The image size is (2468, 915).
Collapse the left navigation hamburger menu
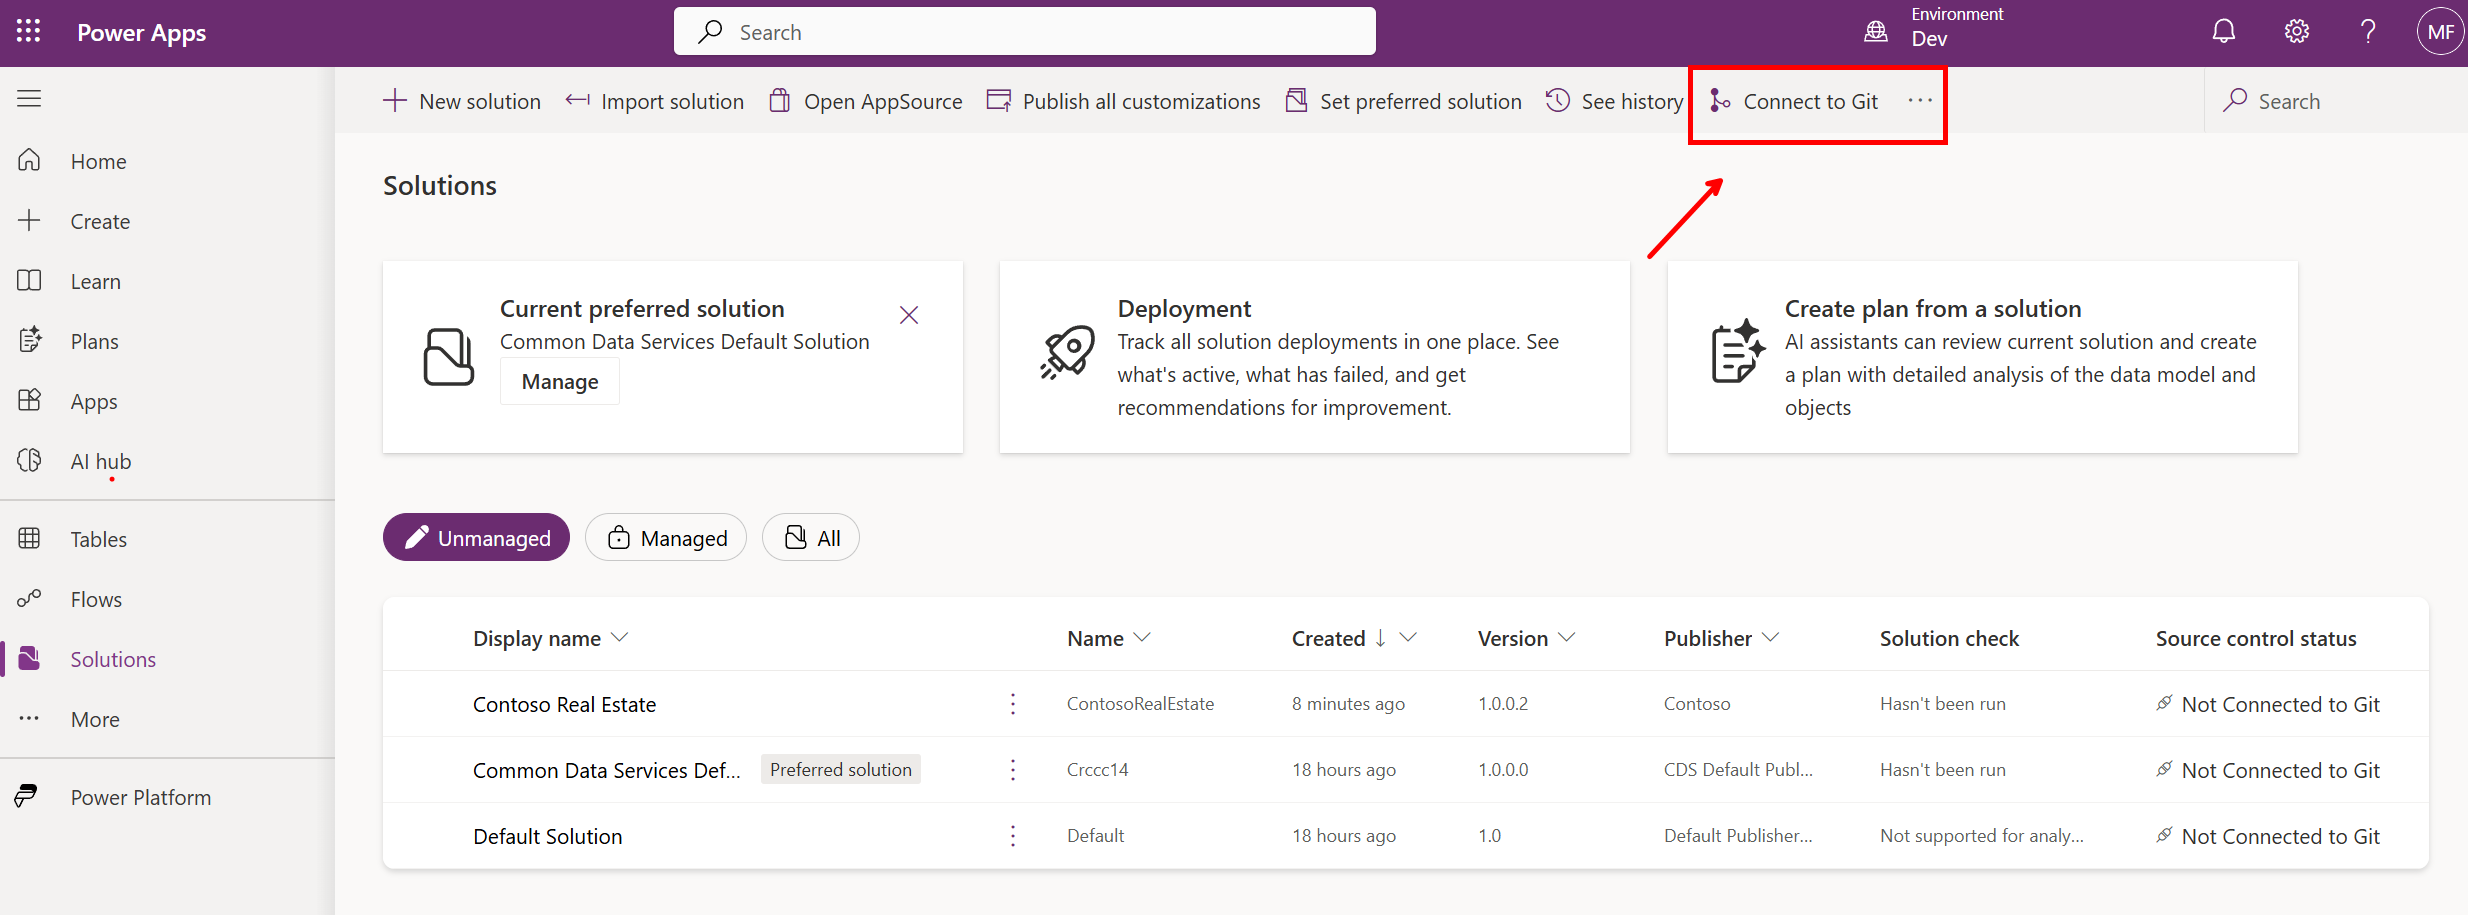pos(29,98)
